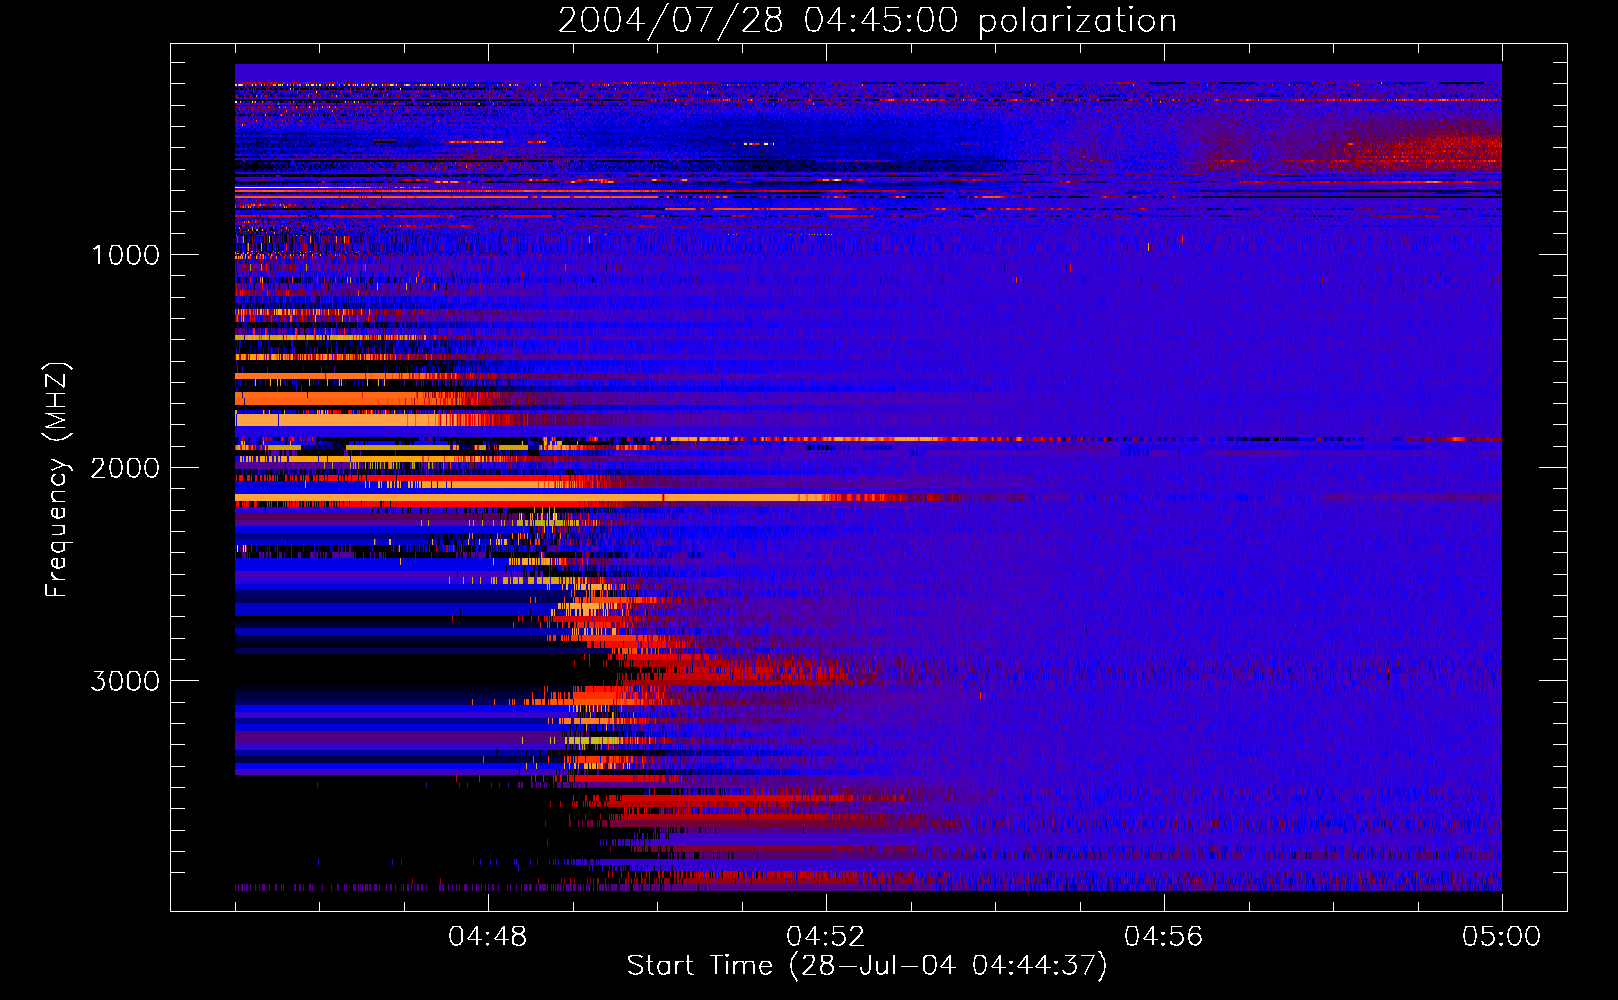Click the plot title "2004/07/28 04:45:00 polarization"

tap(867, 20)
